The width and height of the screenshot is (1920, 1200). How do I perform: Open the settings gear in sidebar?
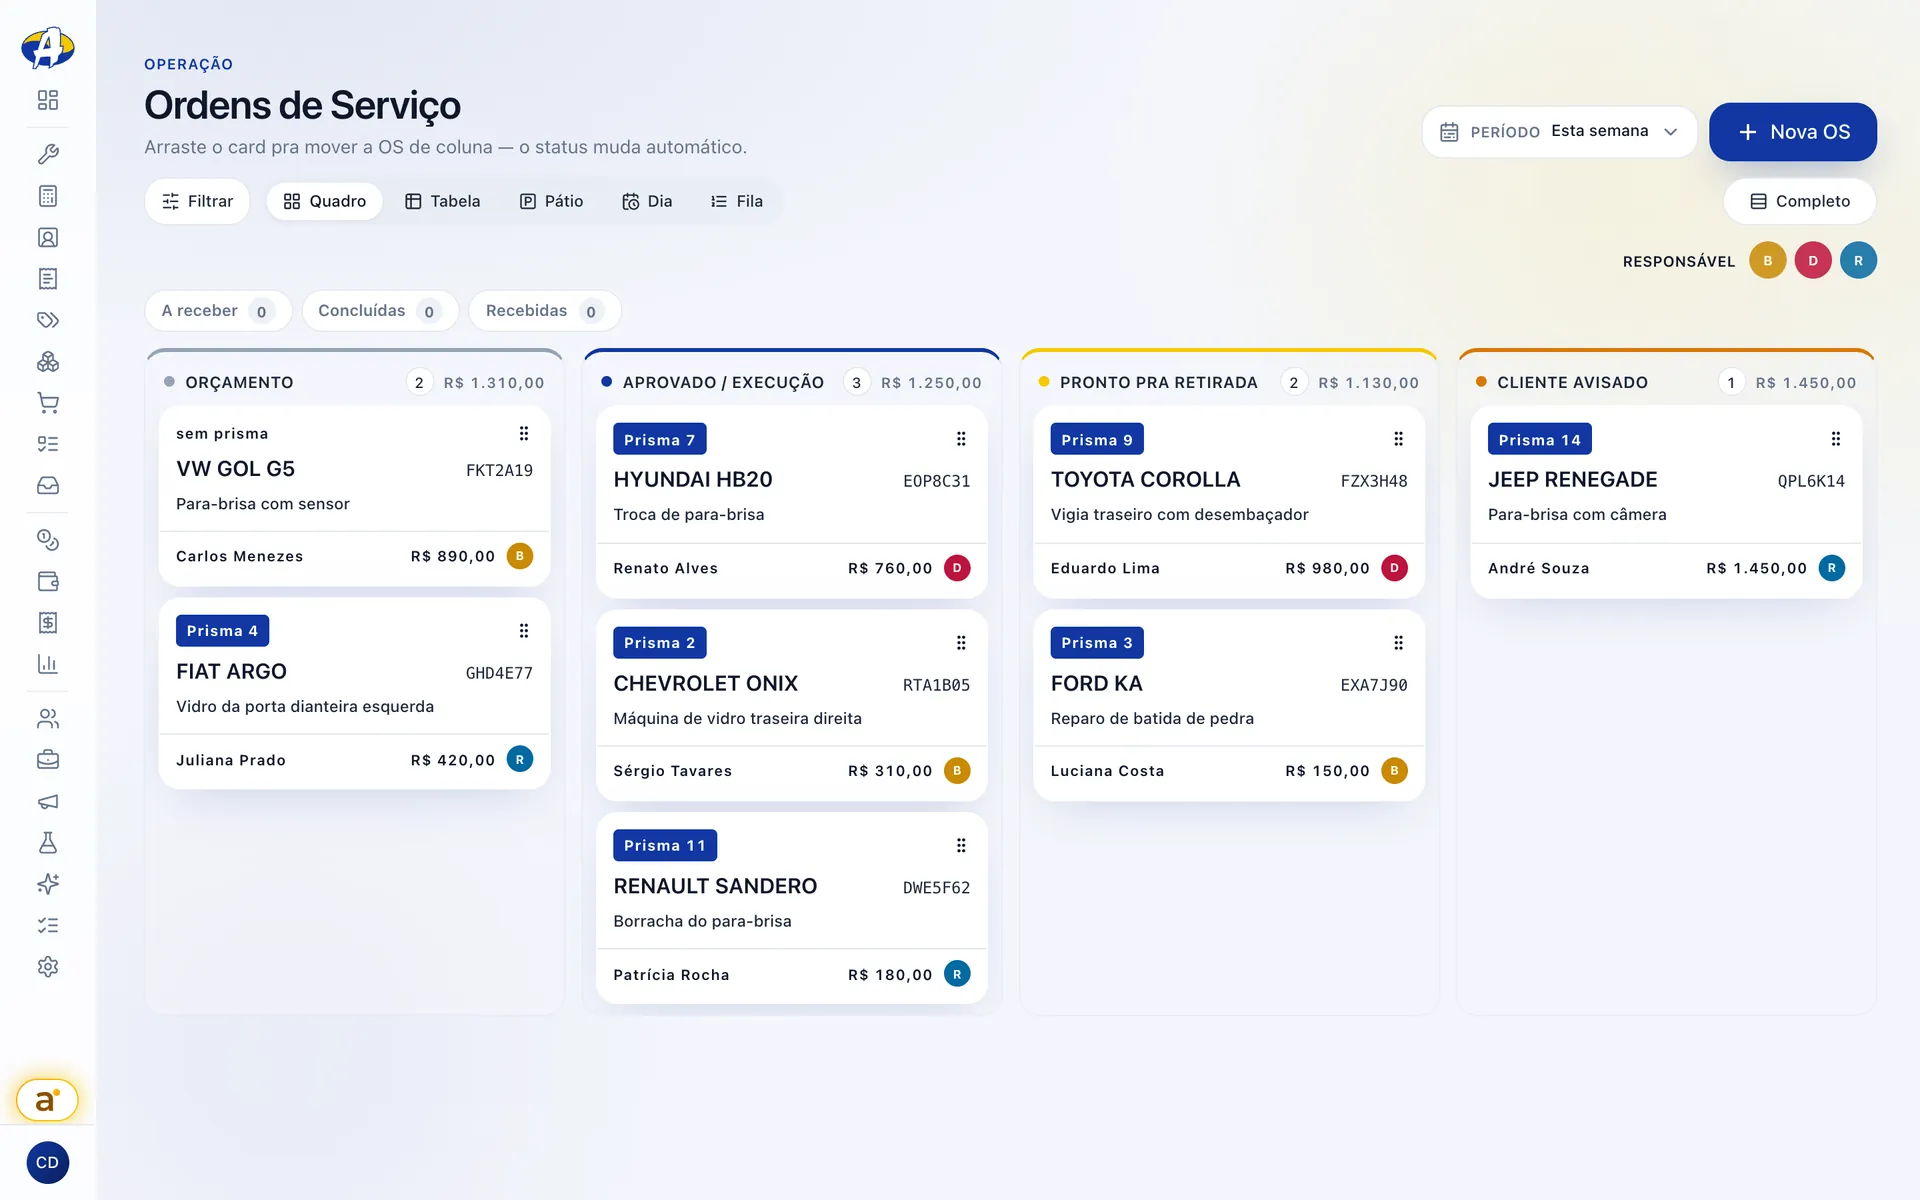(x=47, y=967)
